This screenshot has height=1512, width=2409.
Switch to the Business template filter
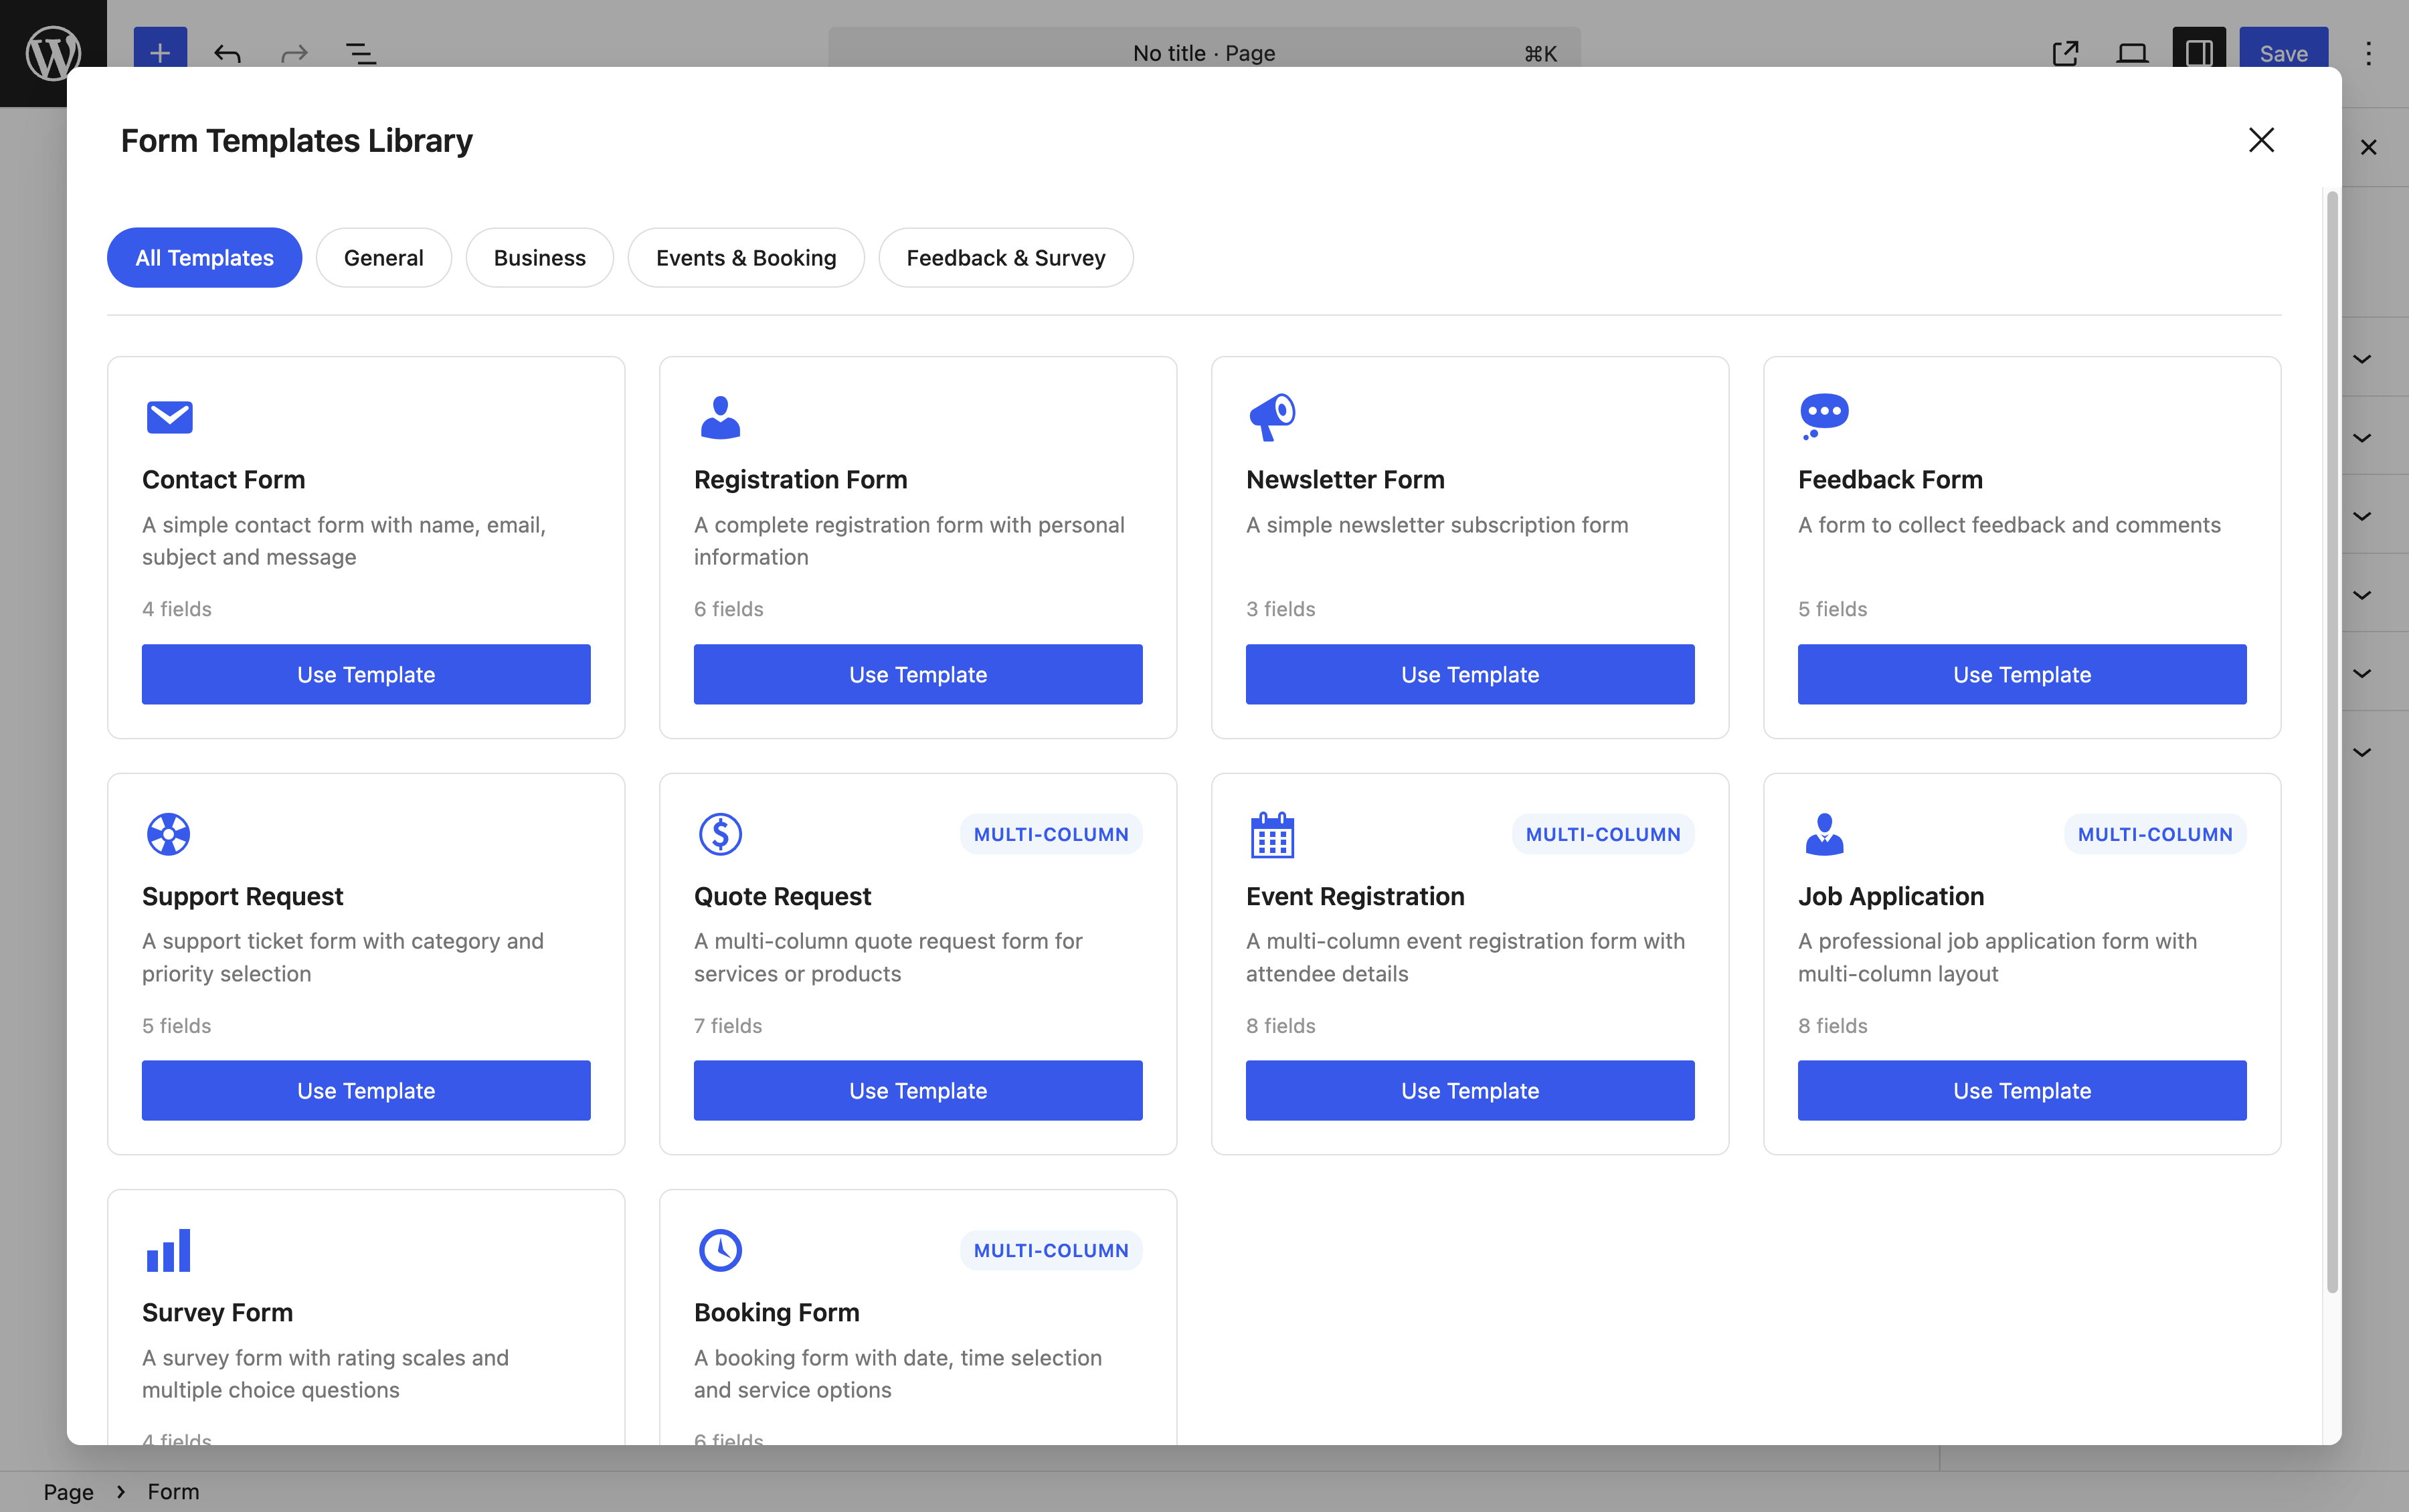(539, 257)
